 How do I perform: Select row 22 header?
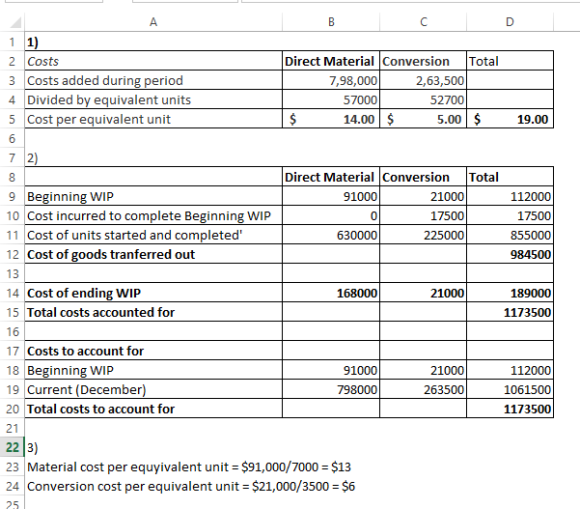tap(12, 447)
